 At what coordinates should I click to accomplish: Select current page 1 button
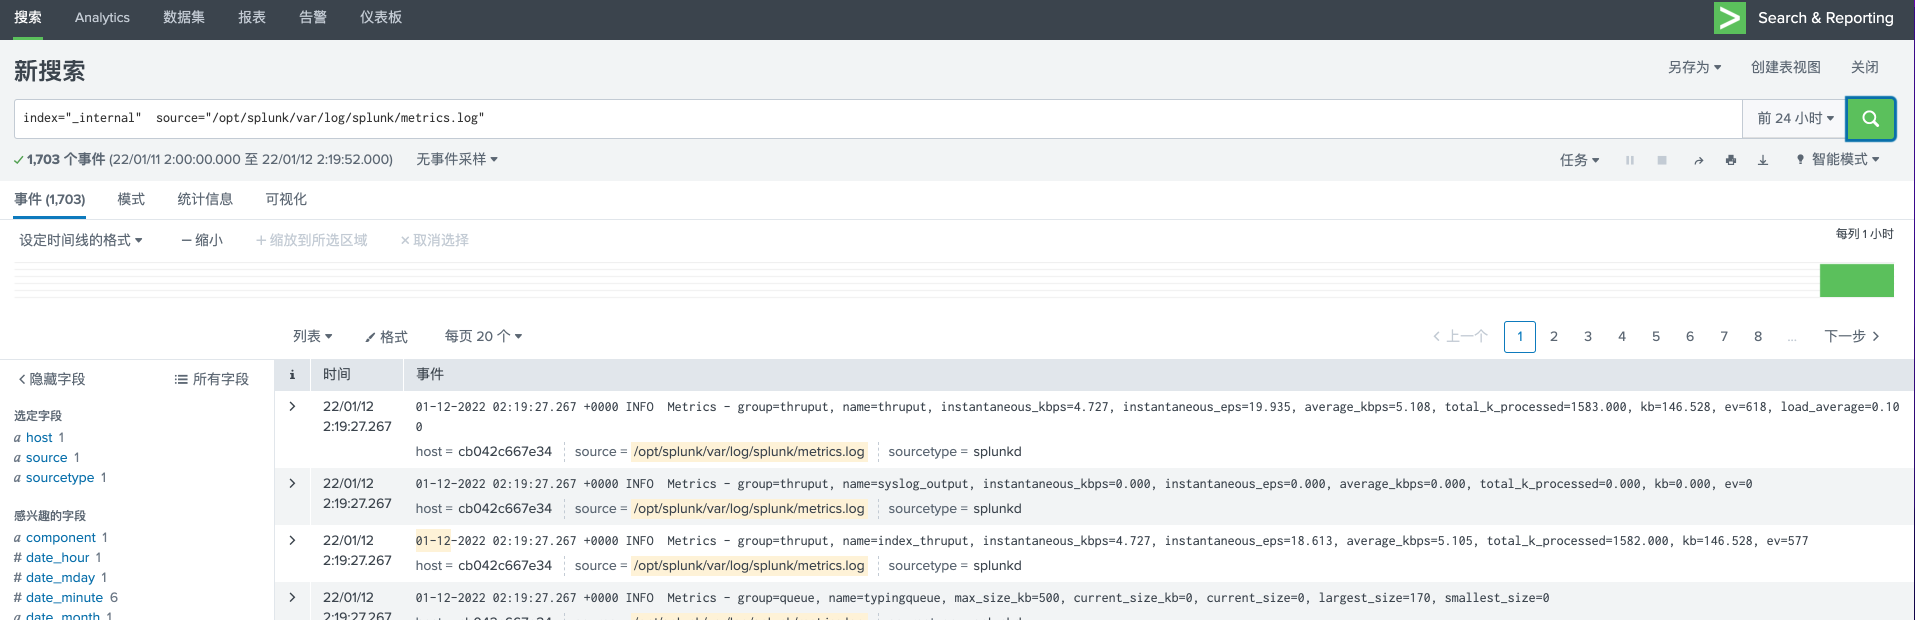[1520, 336]
